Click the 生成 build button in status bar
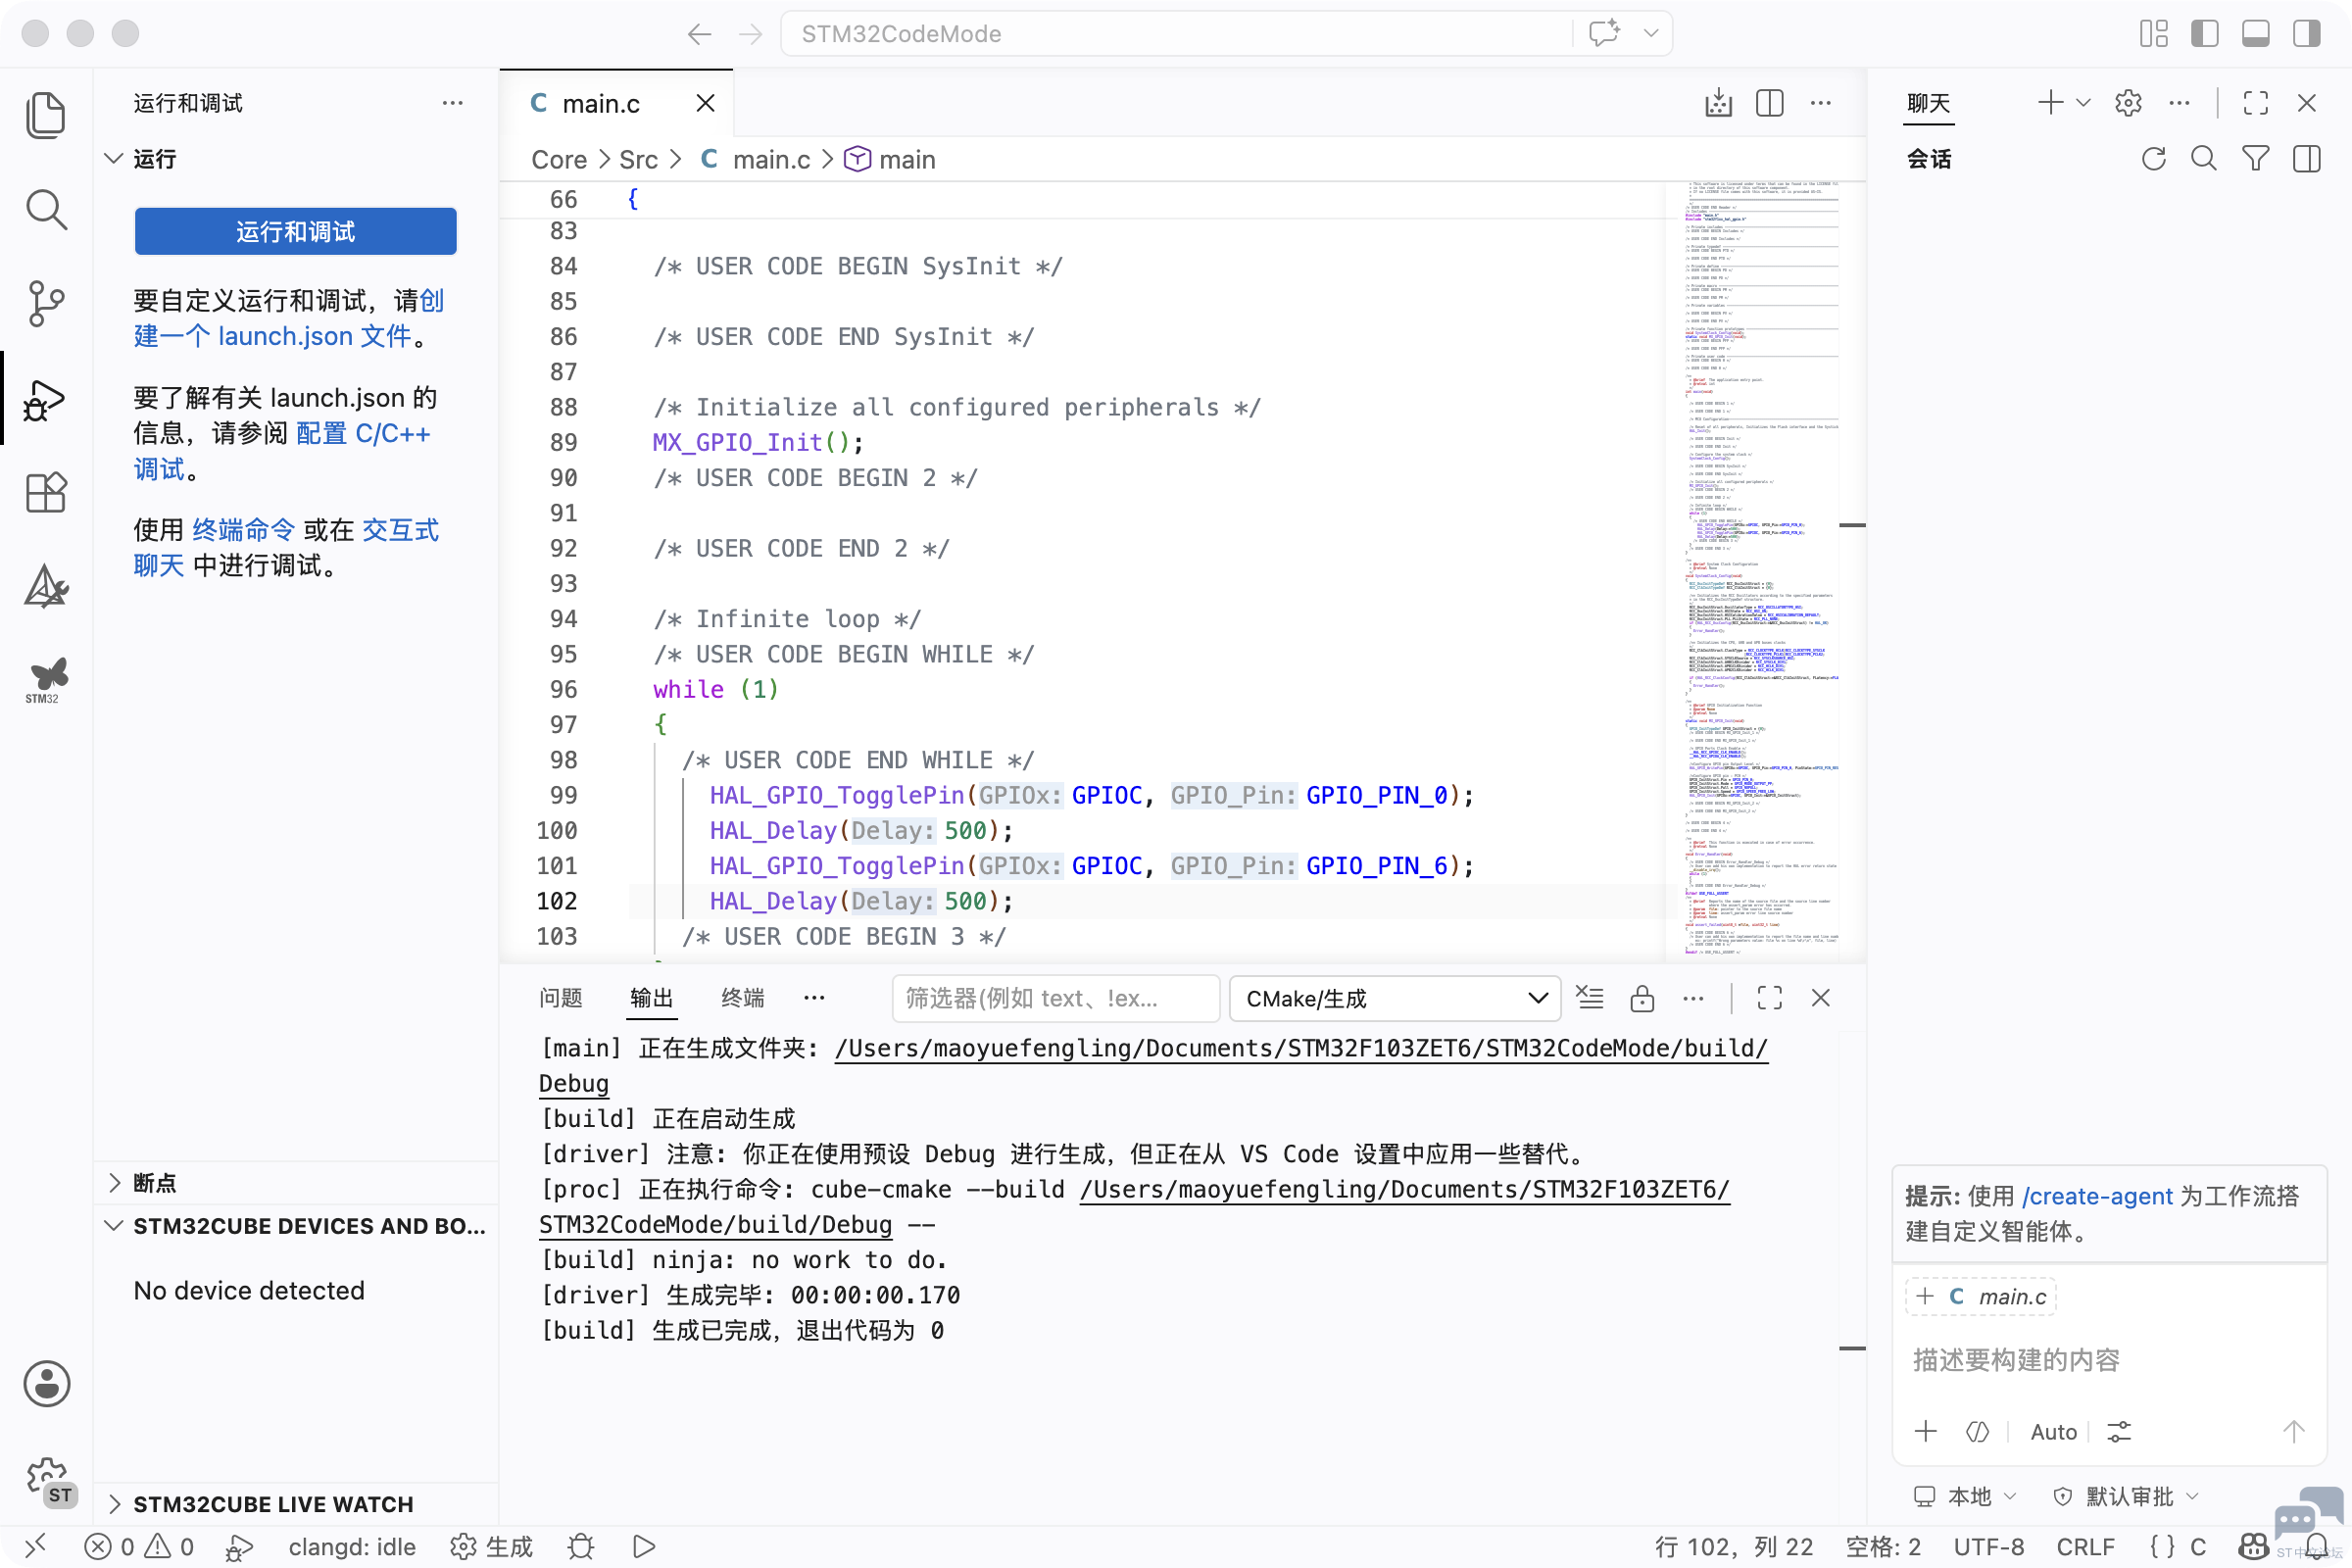Viewport: 2352px width, 1568px height. coord(492,1546)
